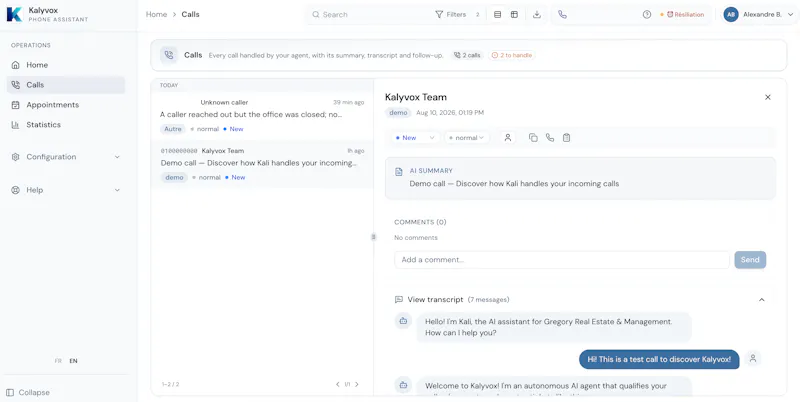
Task: Close the call detail panel
Action: [x=768, y=97]
